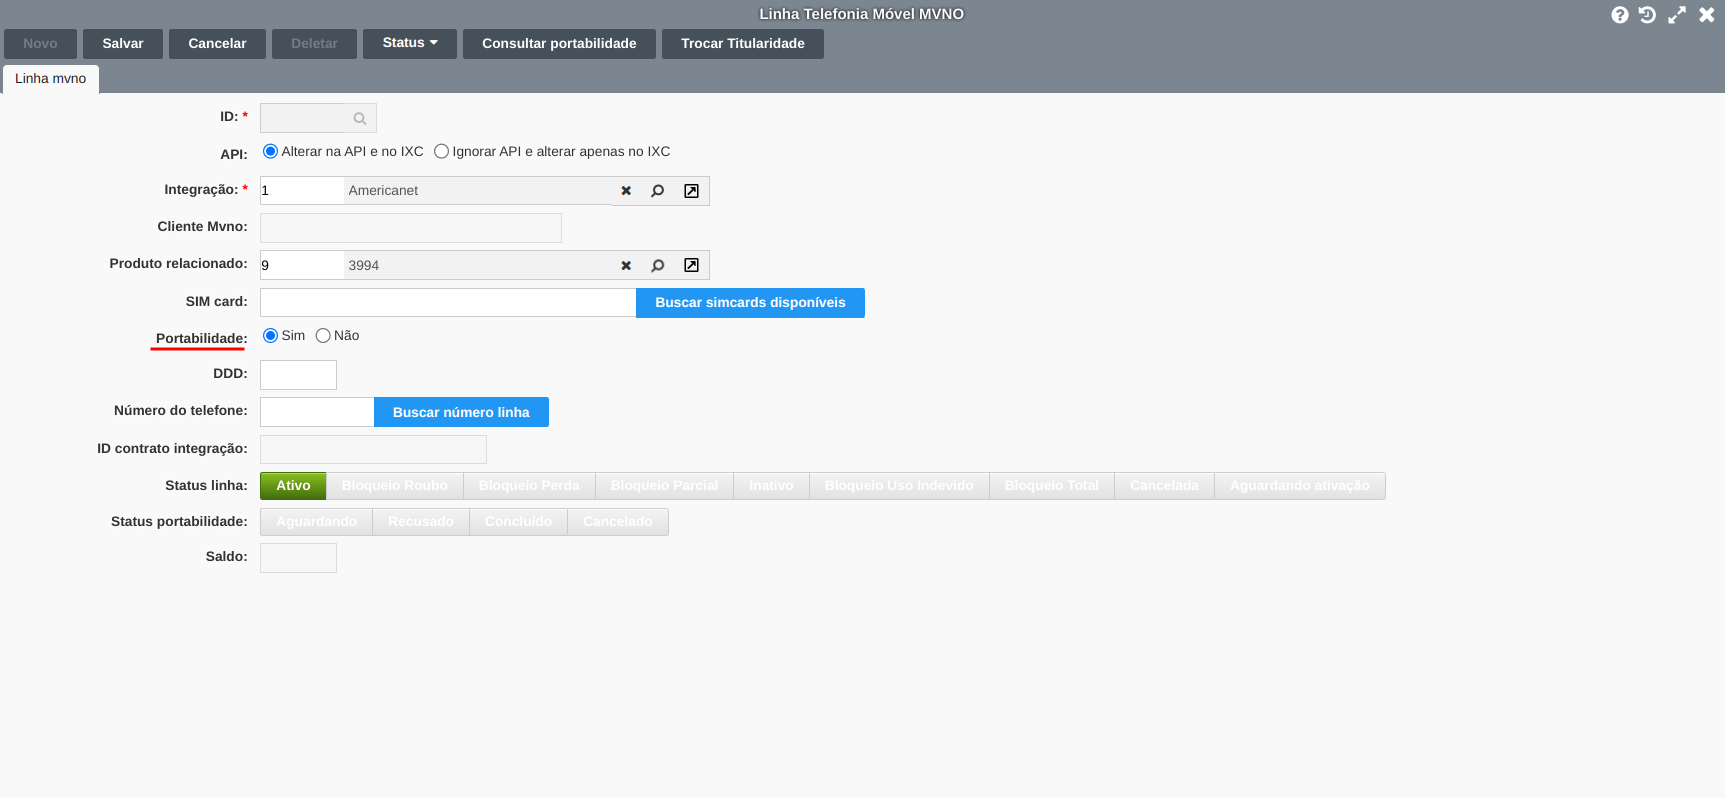Viewport: 1725px width, 798px height.
Task: Select Aguardando portability status
Action: pos(316,522)
